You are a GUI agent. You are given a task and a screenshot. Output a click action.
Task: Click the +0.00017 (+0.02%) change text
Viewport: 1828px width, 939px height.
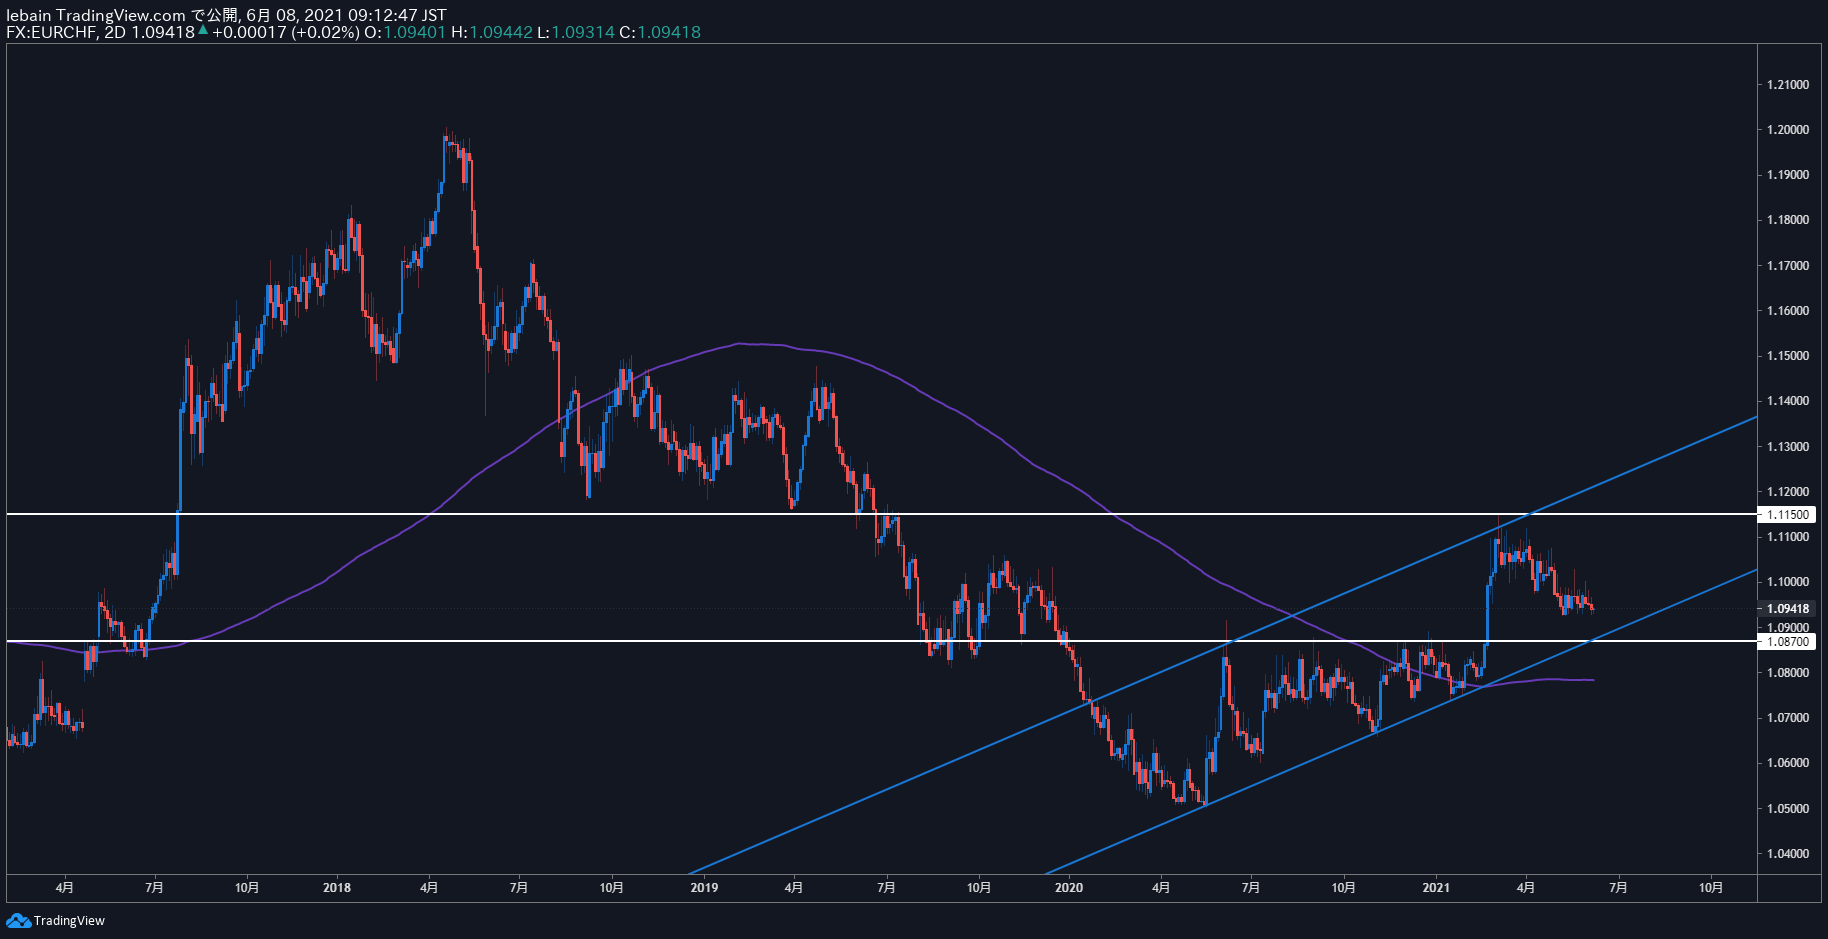pyautogui.click(x=285, y=32)
